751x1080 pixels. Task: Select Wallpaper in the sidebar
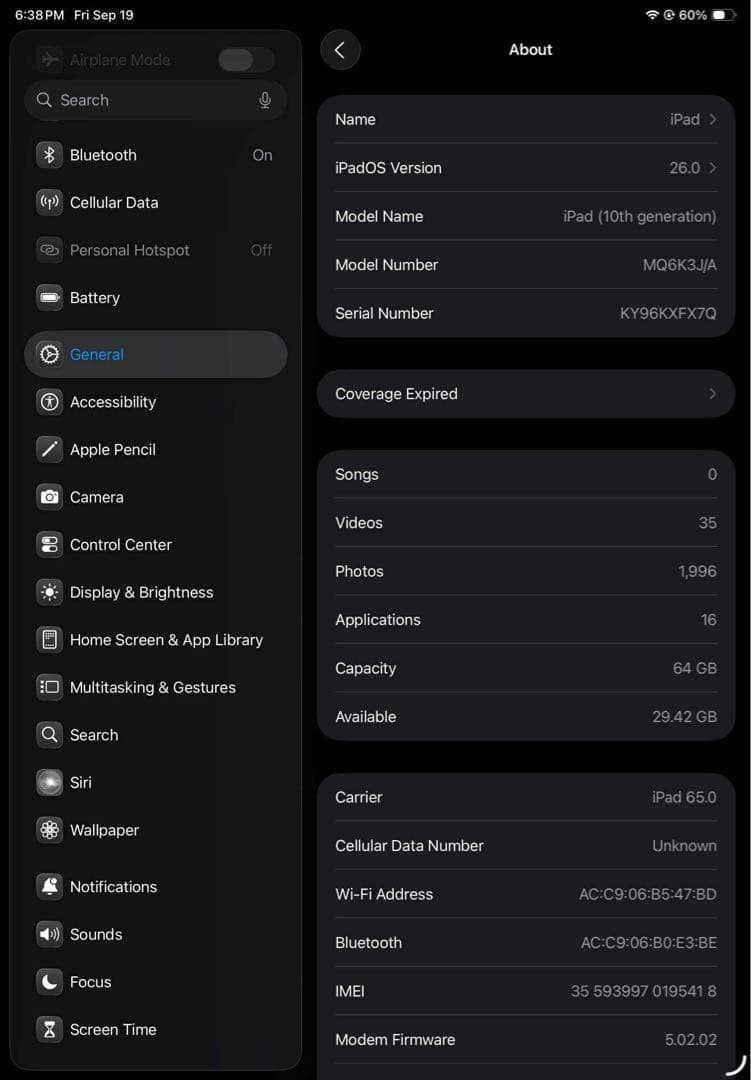click(104, 830)
